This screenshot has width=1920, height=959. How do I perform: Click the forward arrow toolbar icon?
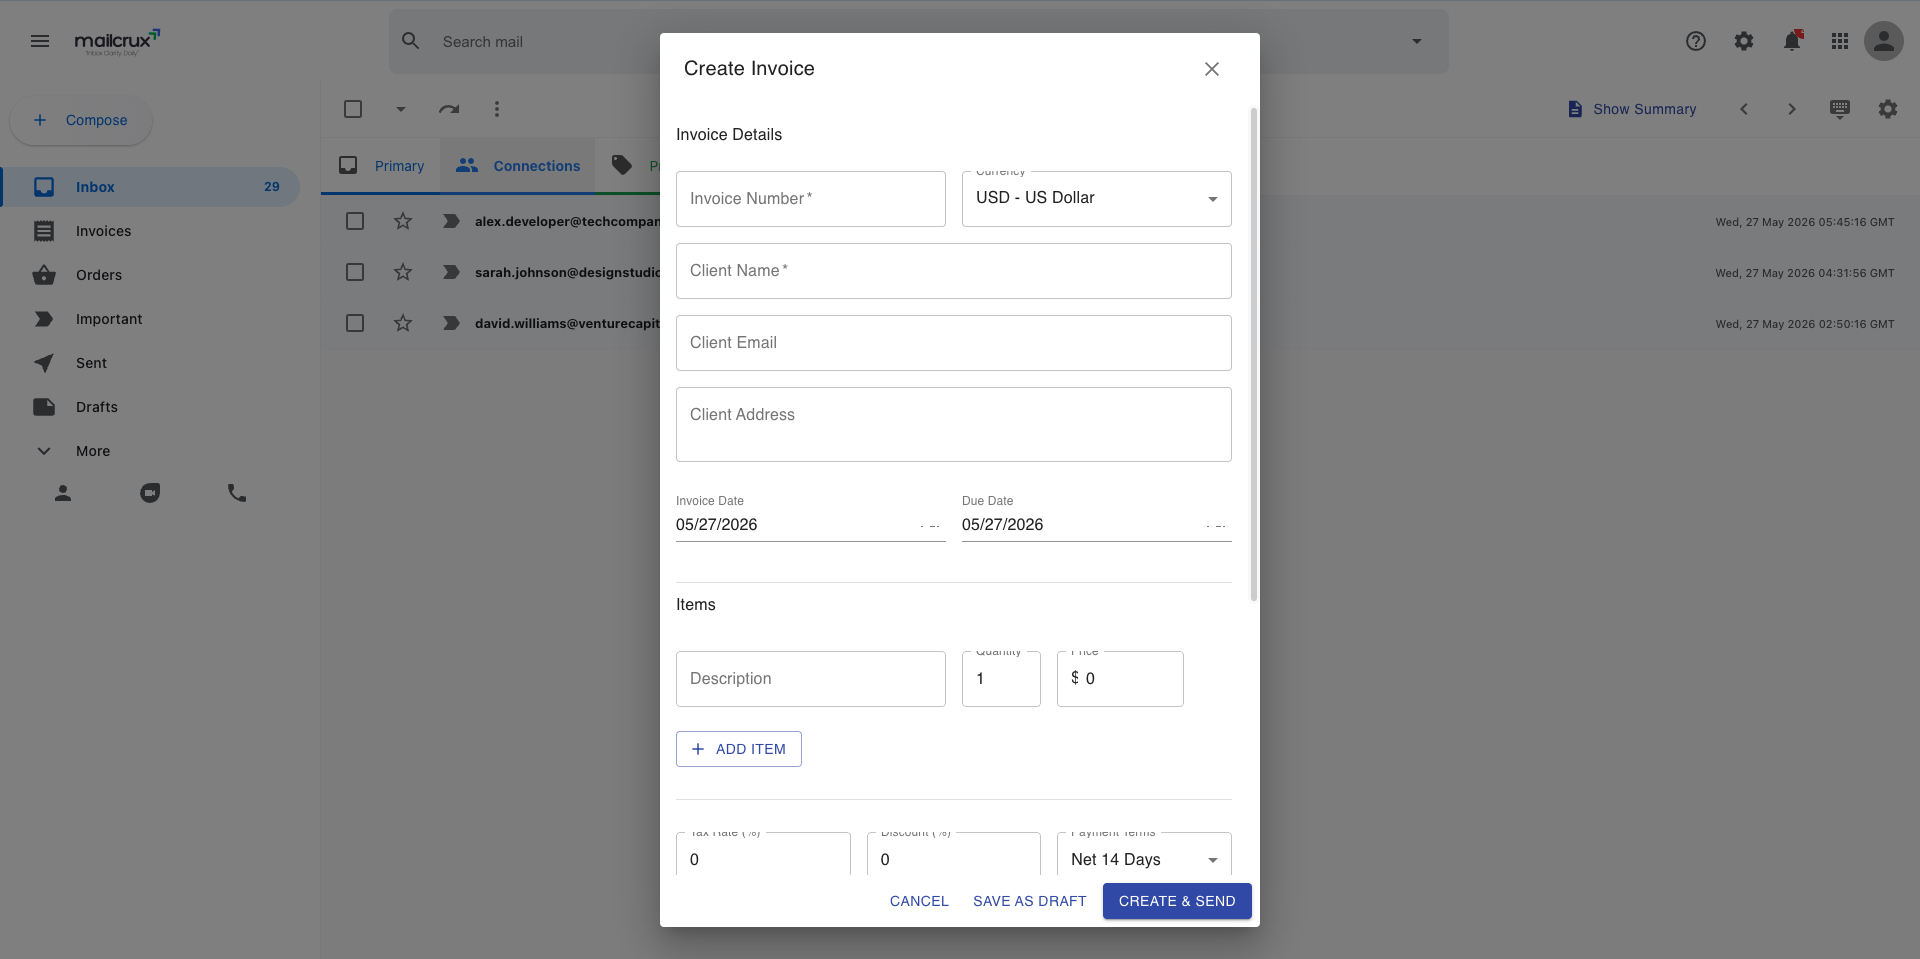click(449, 109)
